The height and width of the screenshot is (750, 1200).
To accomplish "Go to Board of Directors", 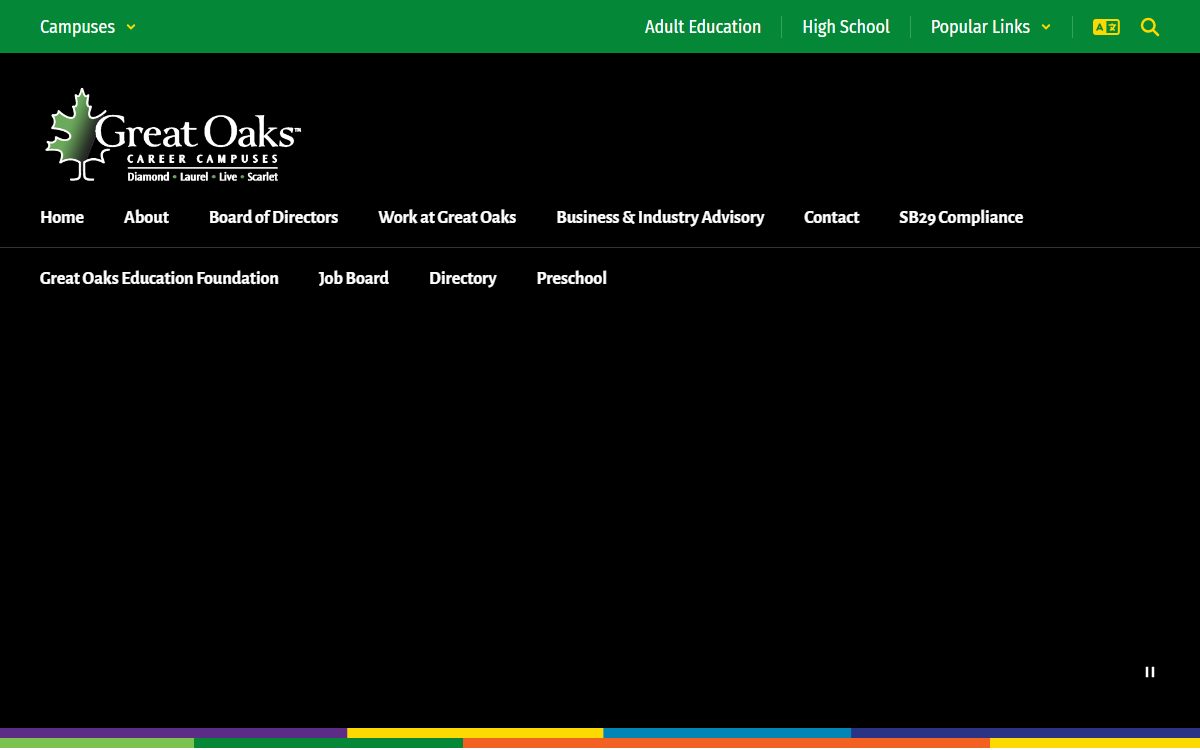I will 273,217.
